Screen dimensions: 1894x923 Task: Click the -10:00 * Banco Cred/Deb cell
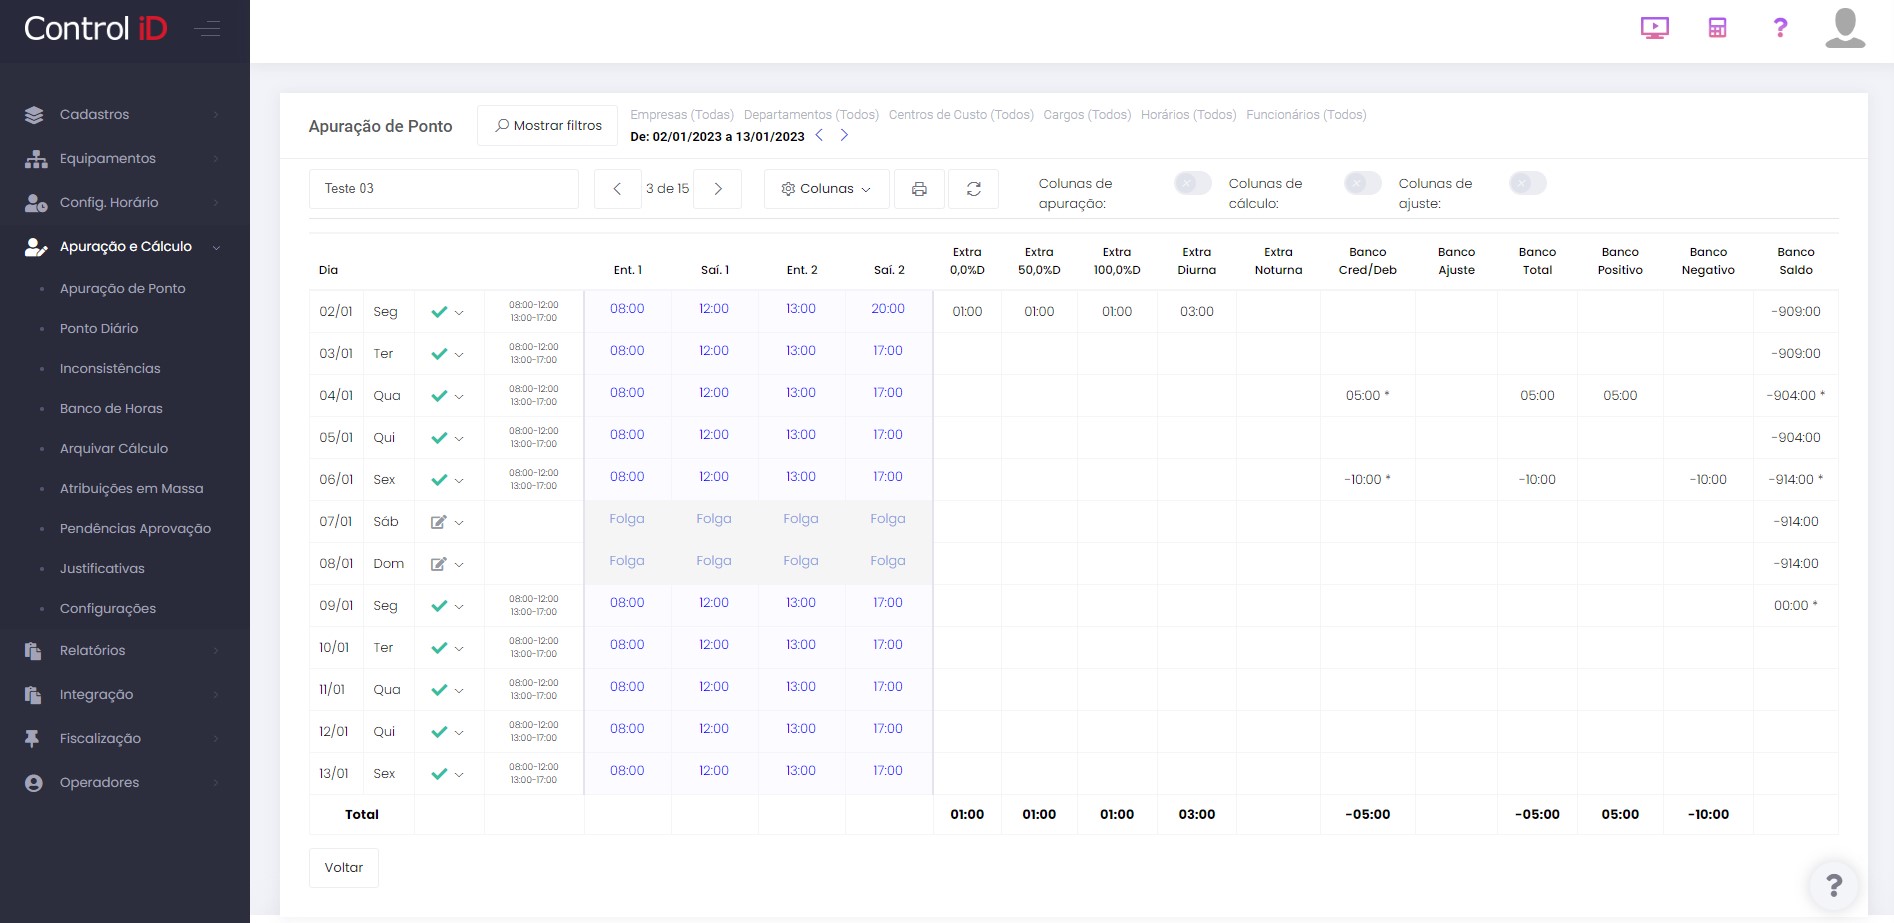point(1367,480)
